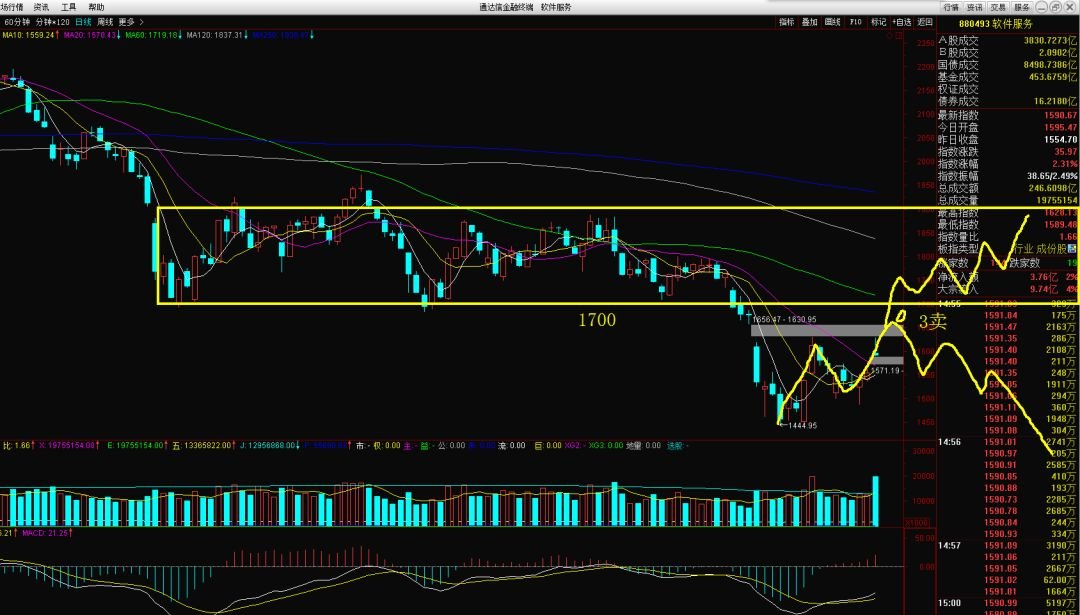
Task: Open the 成份股 constituent link
Action: [x=1052, y=249]
